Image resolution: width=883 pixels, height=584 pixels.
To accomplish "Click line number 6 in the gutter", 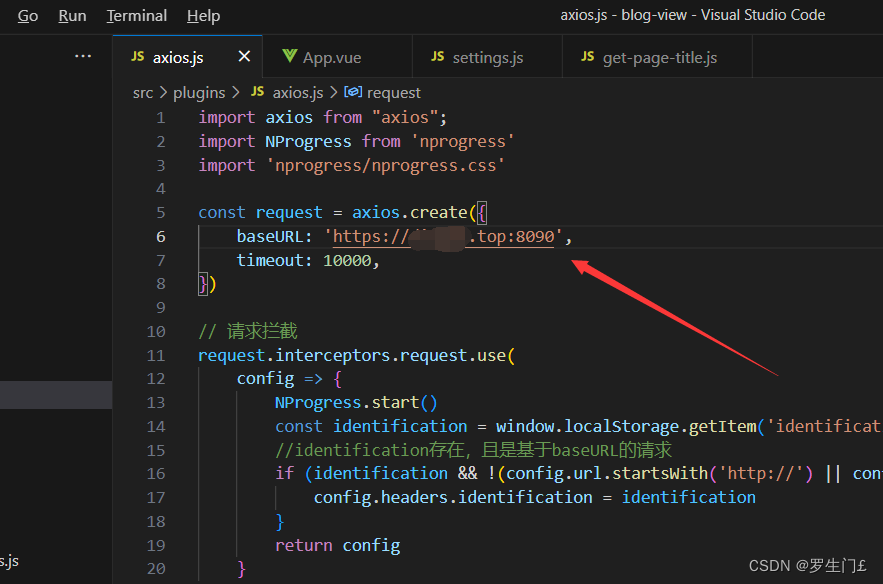I will 160,237.
